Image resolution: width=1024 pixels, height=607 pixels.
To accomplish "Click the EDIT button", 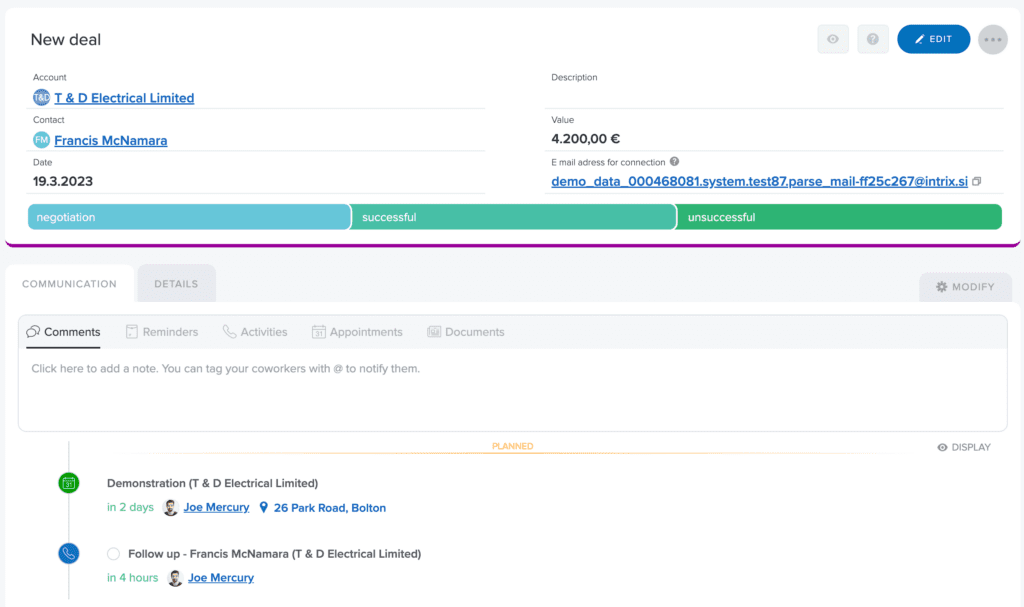I will (x=933, y=39).
